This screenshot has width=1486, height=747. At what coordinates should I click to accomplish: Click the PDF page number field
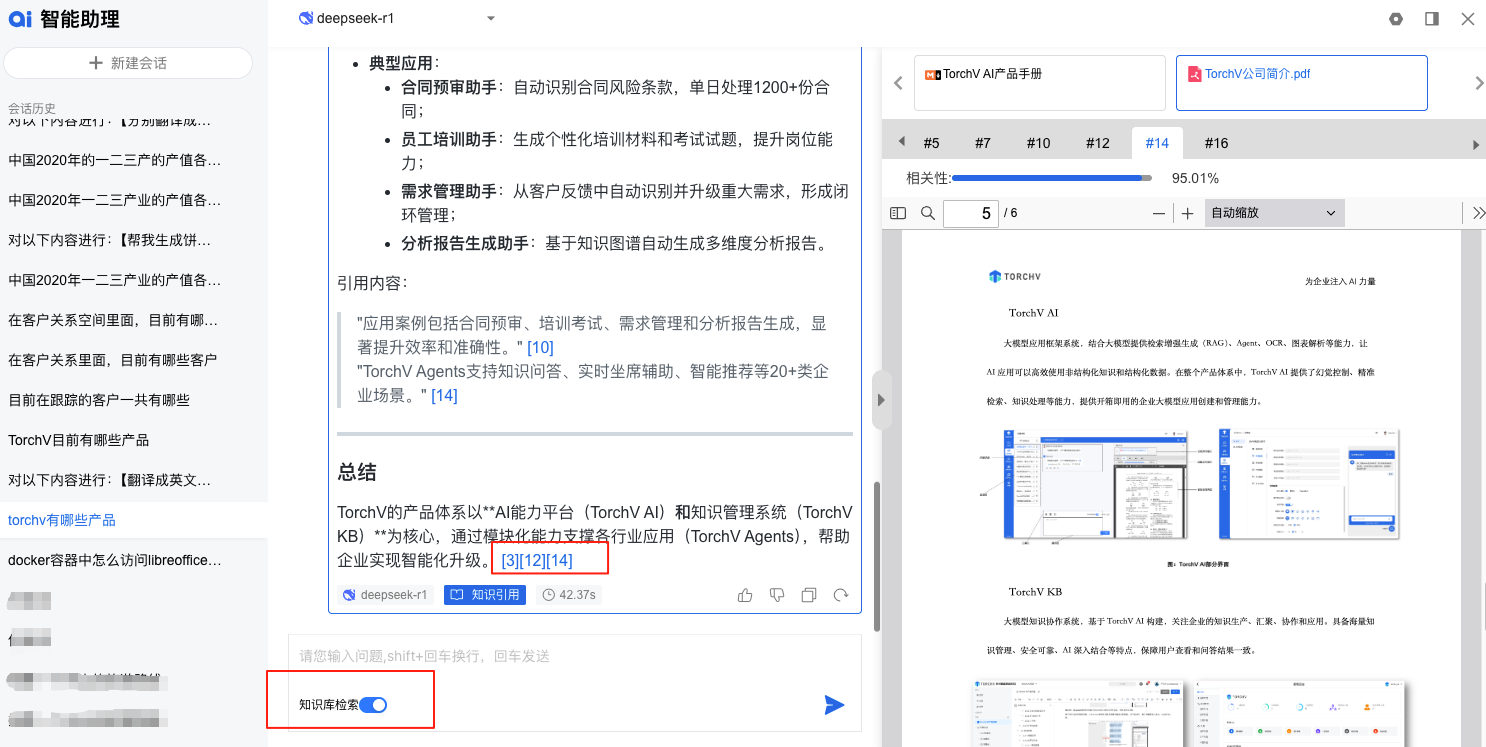(970, 213)
